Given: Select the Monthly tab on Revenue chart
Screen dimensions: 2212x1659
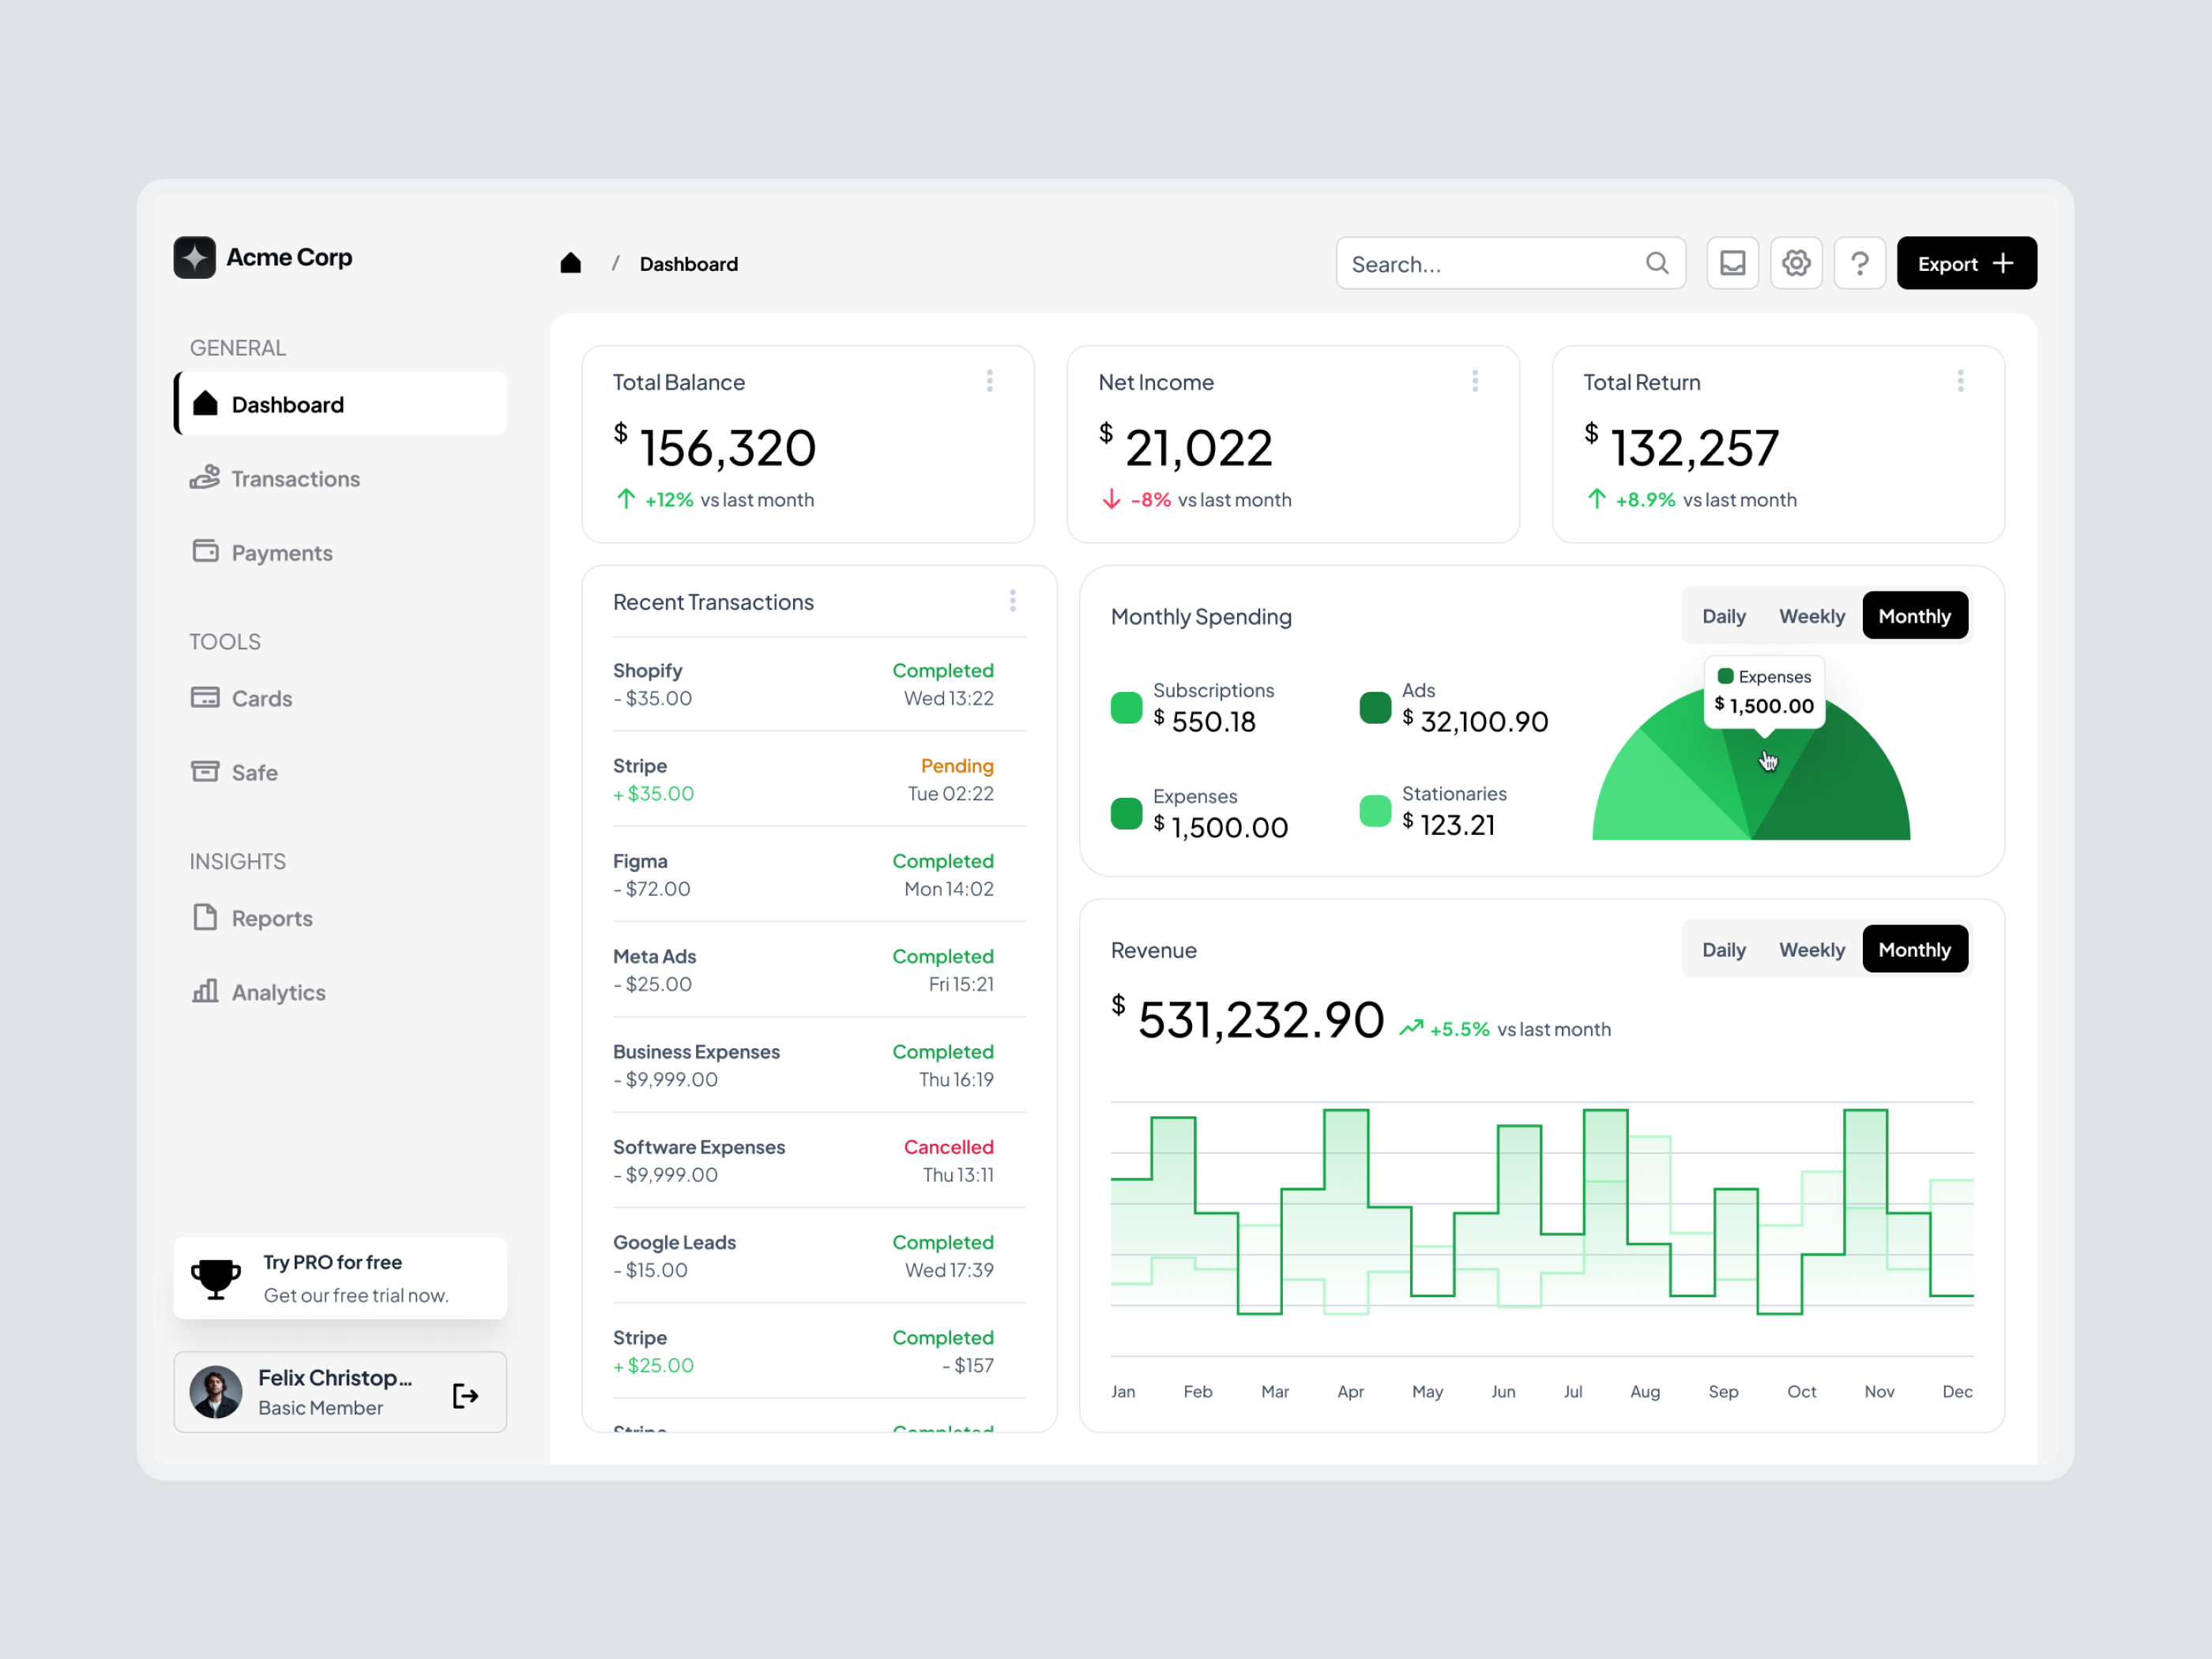Looking at the screenshot, I should 1914,949.
